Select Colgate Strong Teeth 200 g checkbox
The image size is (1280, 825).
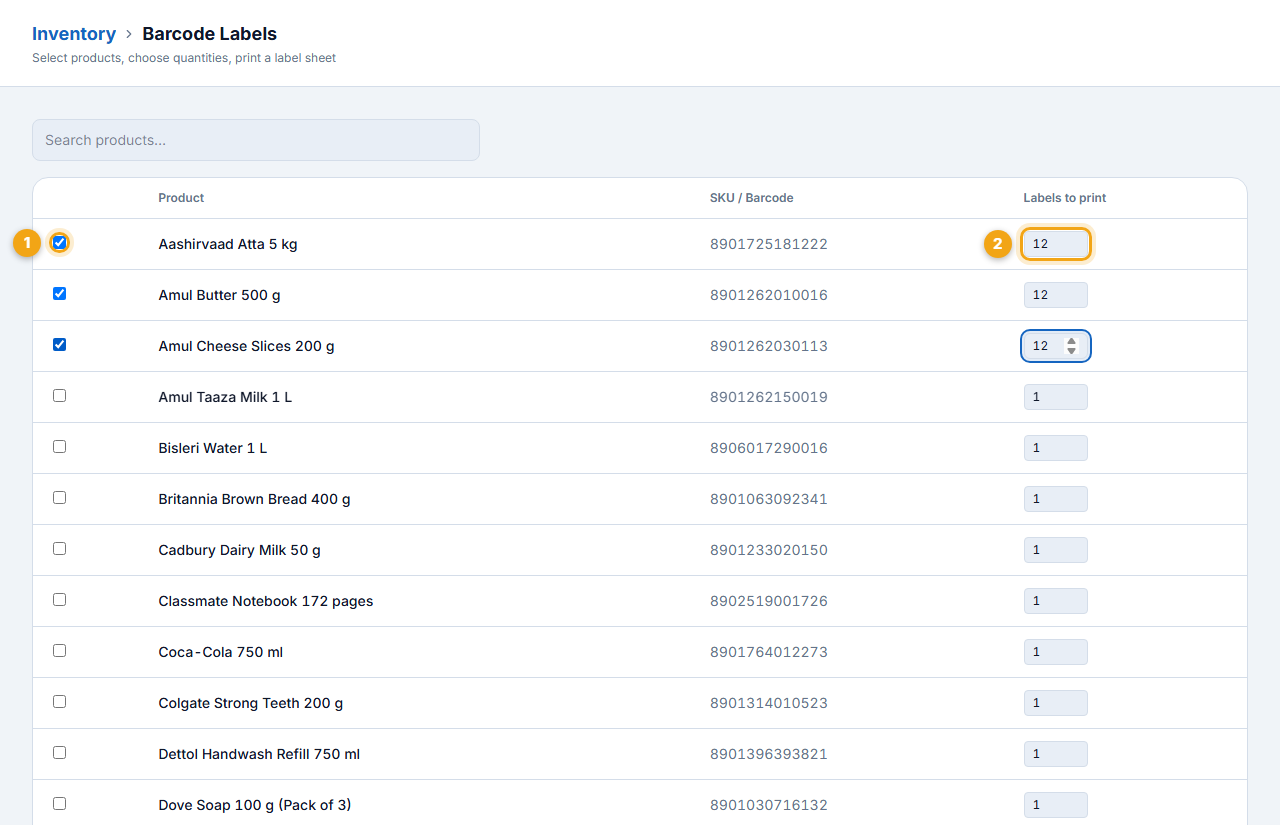pyautogui.click(x=59, y=702)
